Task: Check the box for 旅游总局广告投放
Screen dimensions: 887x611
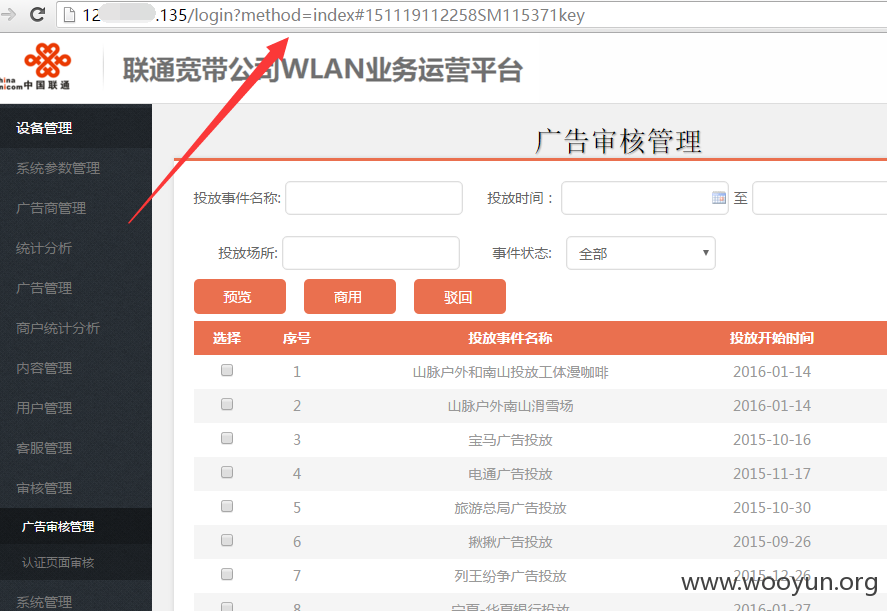Action: click(227, 506)
